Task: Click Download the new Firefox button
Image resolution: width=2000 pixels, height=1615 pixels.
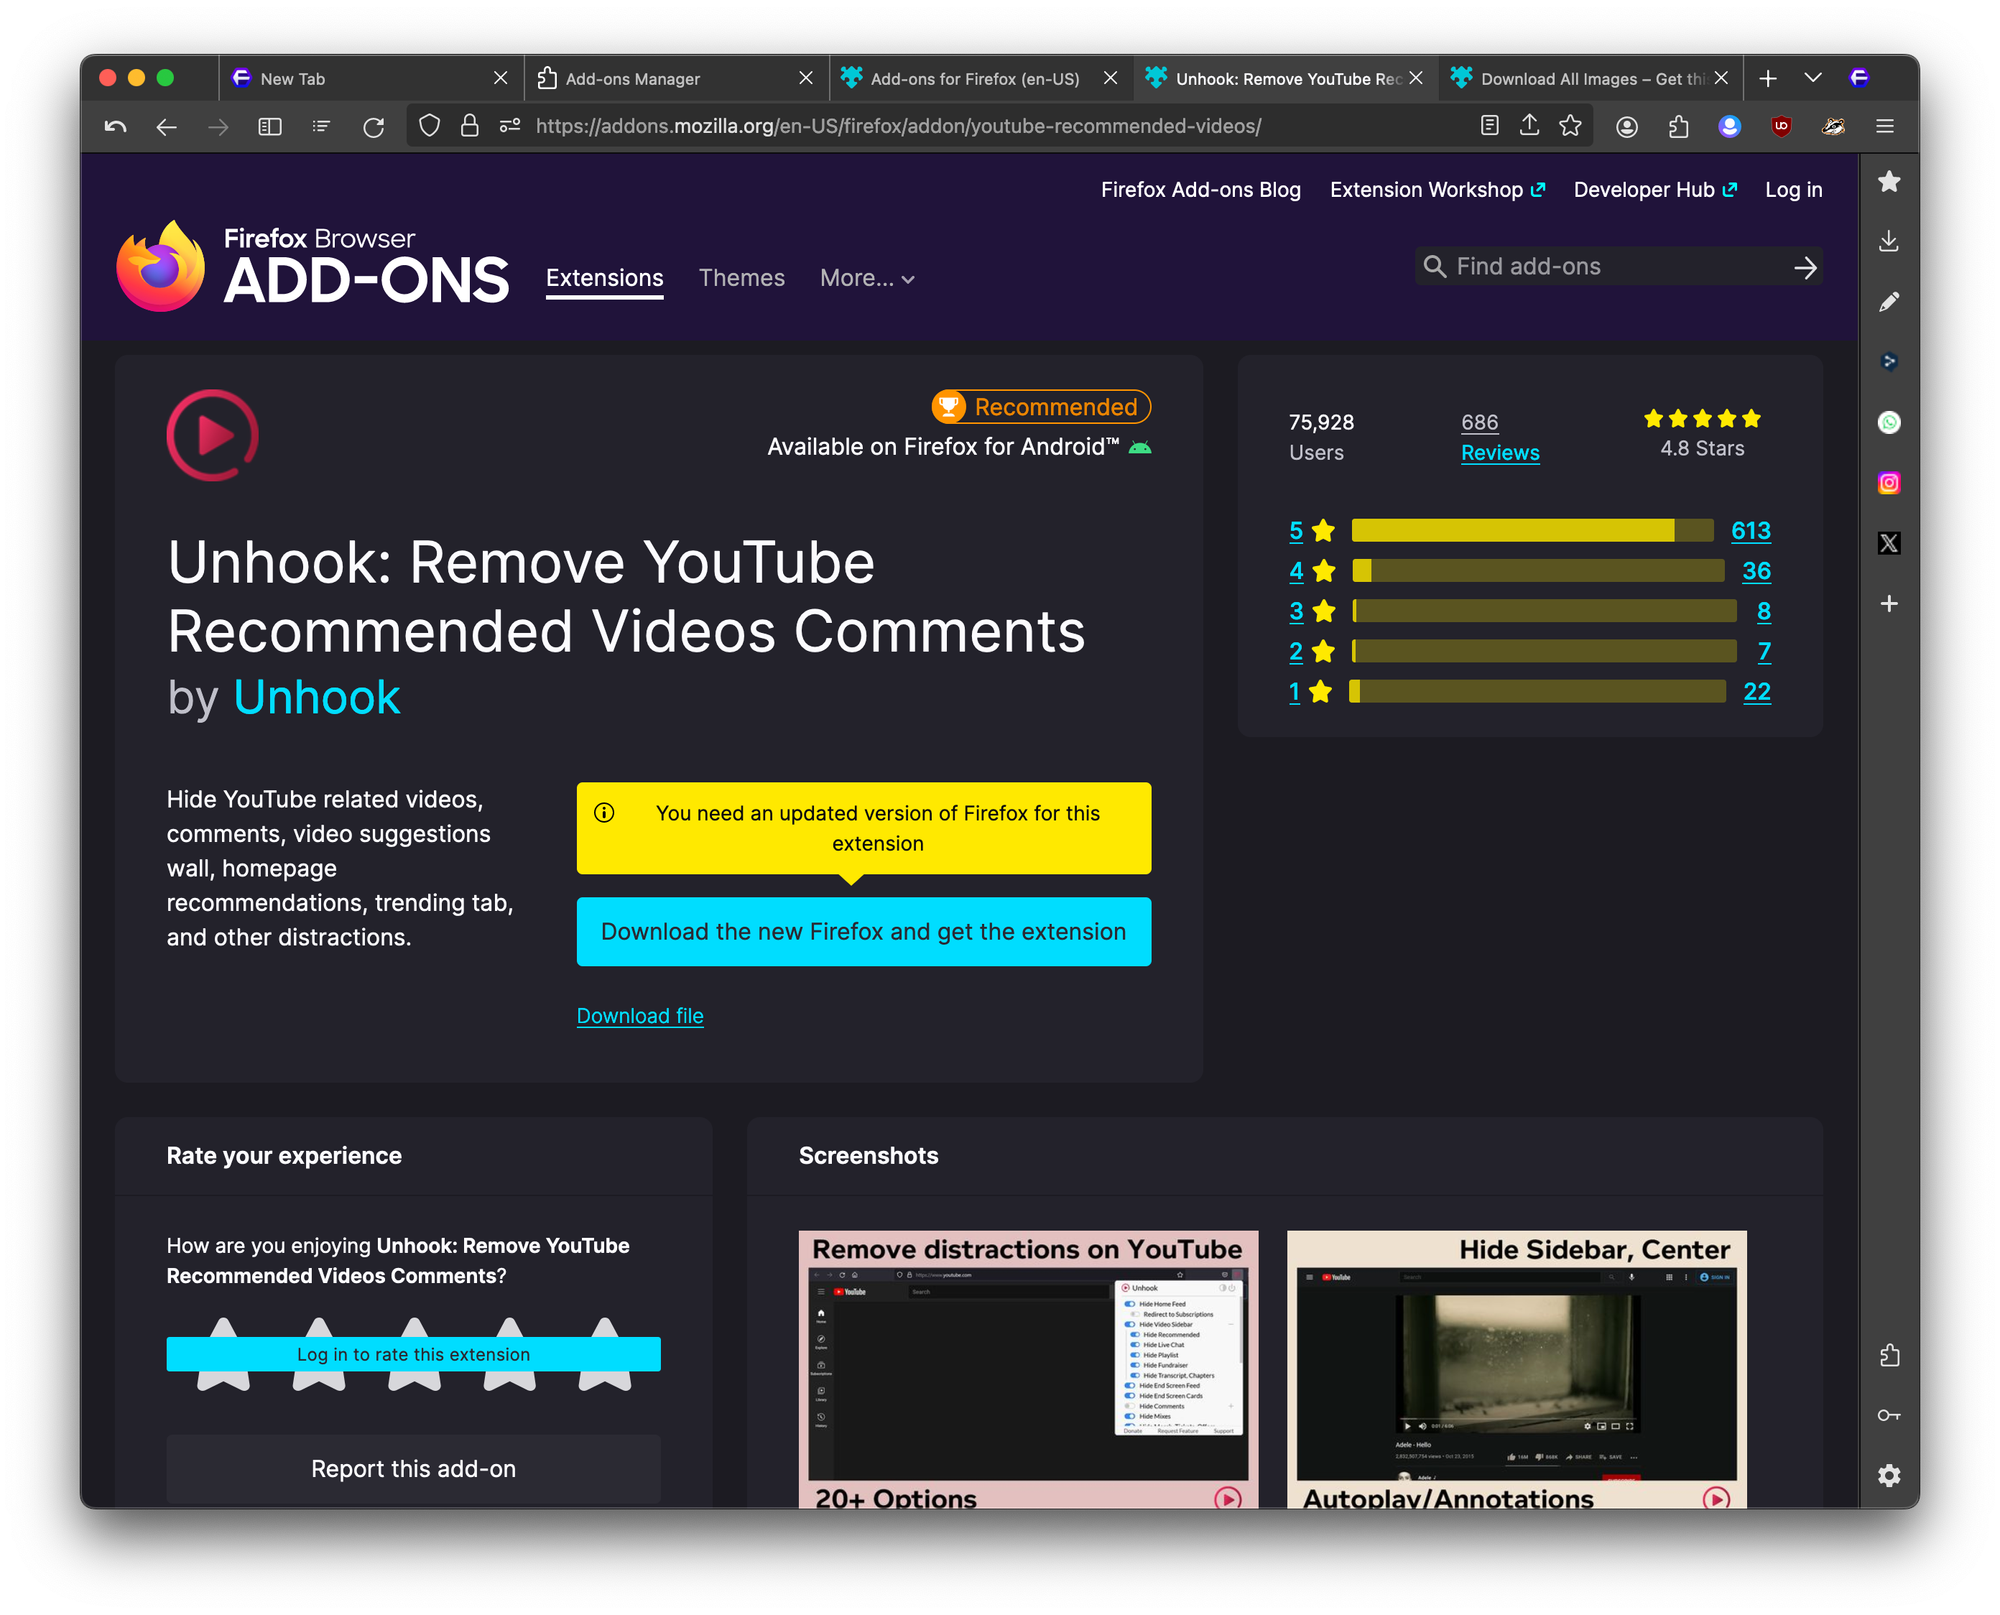Action: coord(864,932)
